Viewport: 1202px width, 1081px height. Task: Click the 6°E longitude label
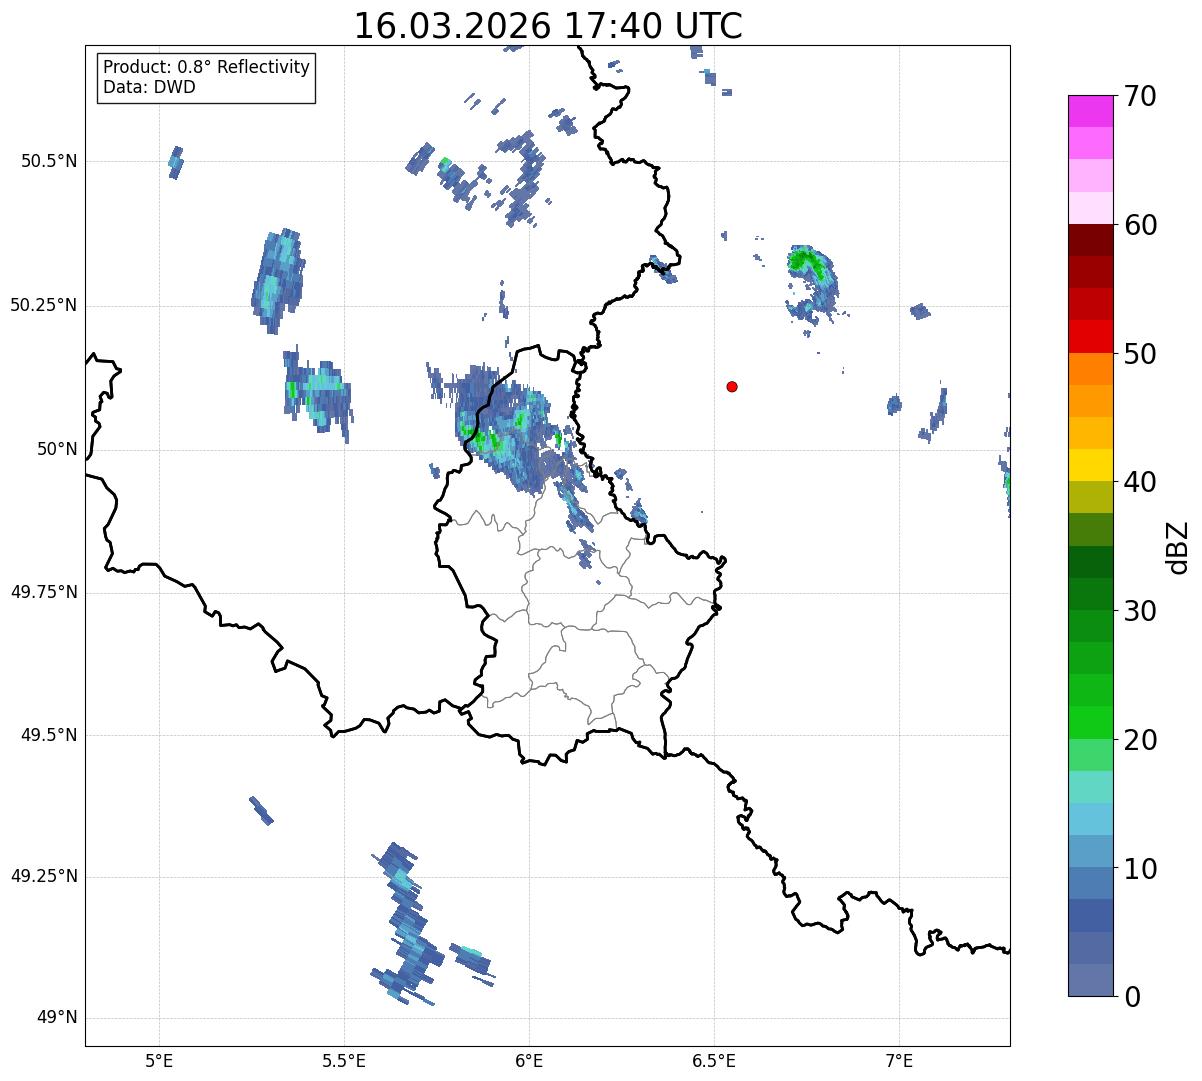pyautogui.click(x=529, y=1060)
